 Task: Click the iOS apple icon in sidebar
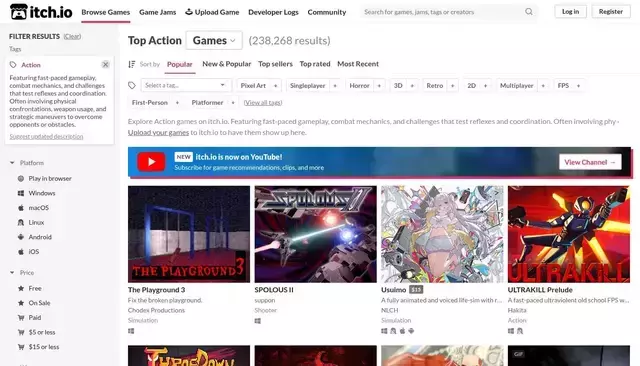pyautogui.click(x=21, y=252)
